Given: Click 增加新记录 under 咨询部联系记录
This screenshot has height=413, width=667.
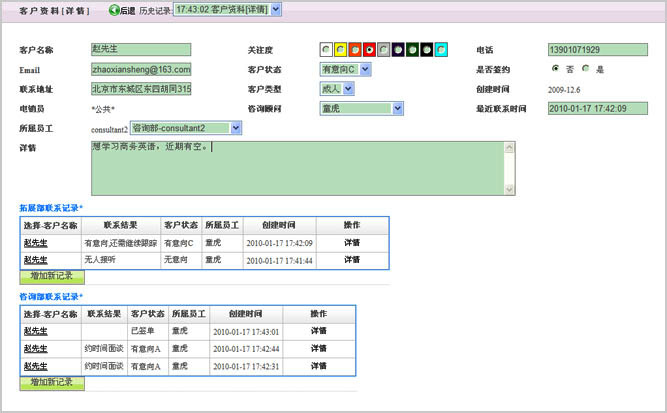Looking at the screenshot, I should click(x=52, y=382).
